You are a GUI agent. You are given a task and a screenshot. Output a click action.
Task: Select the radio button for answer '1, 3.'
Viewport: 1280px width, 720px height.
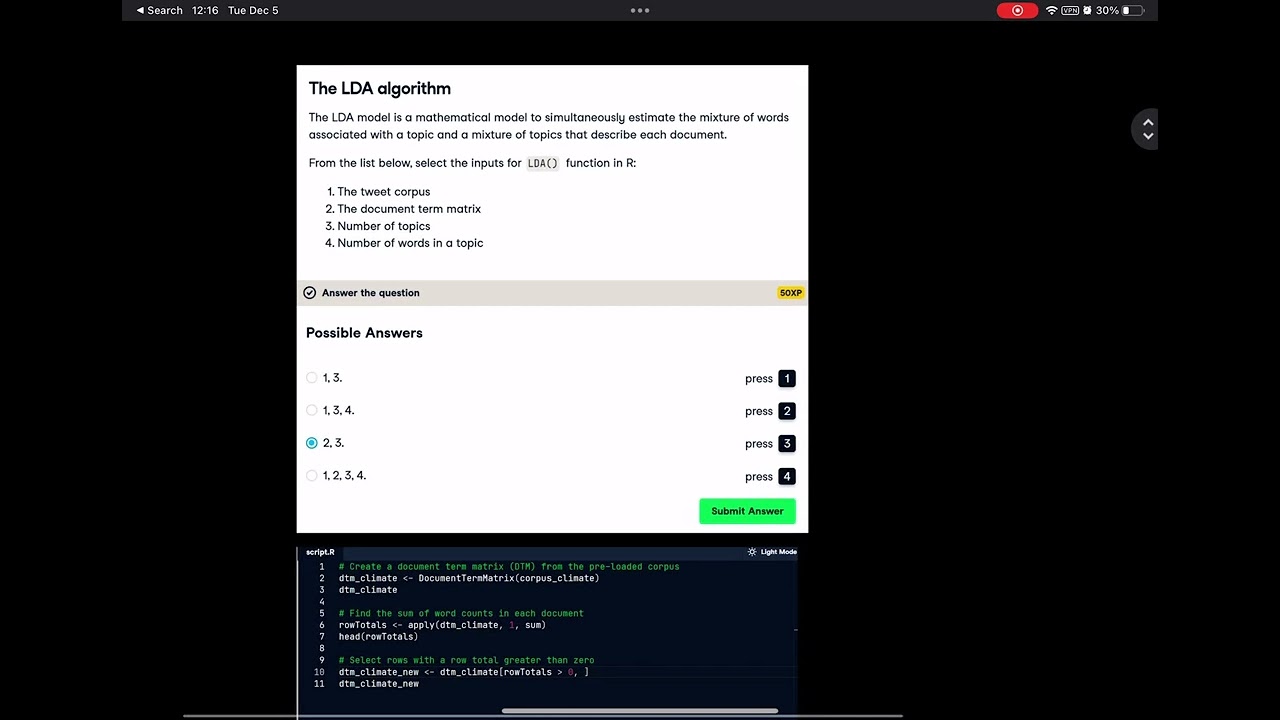[x=312, y=378]
